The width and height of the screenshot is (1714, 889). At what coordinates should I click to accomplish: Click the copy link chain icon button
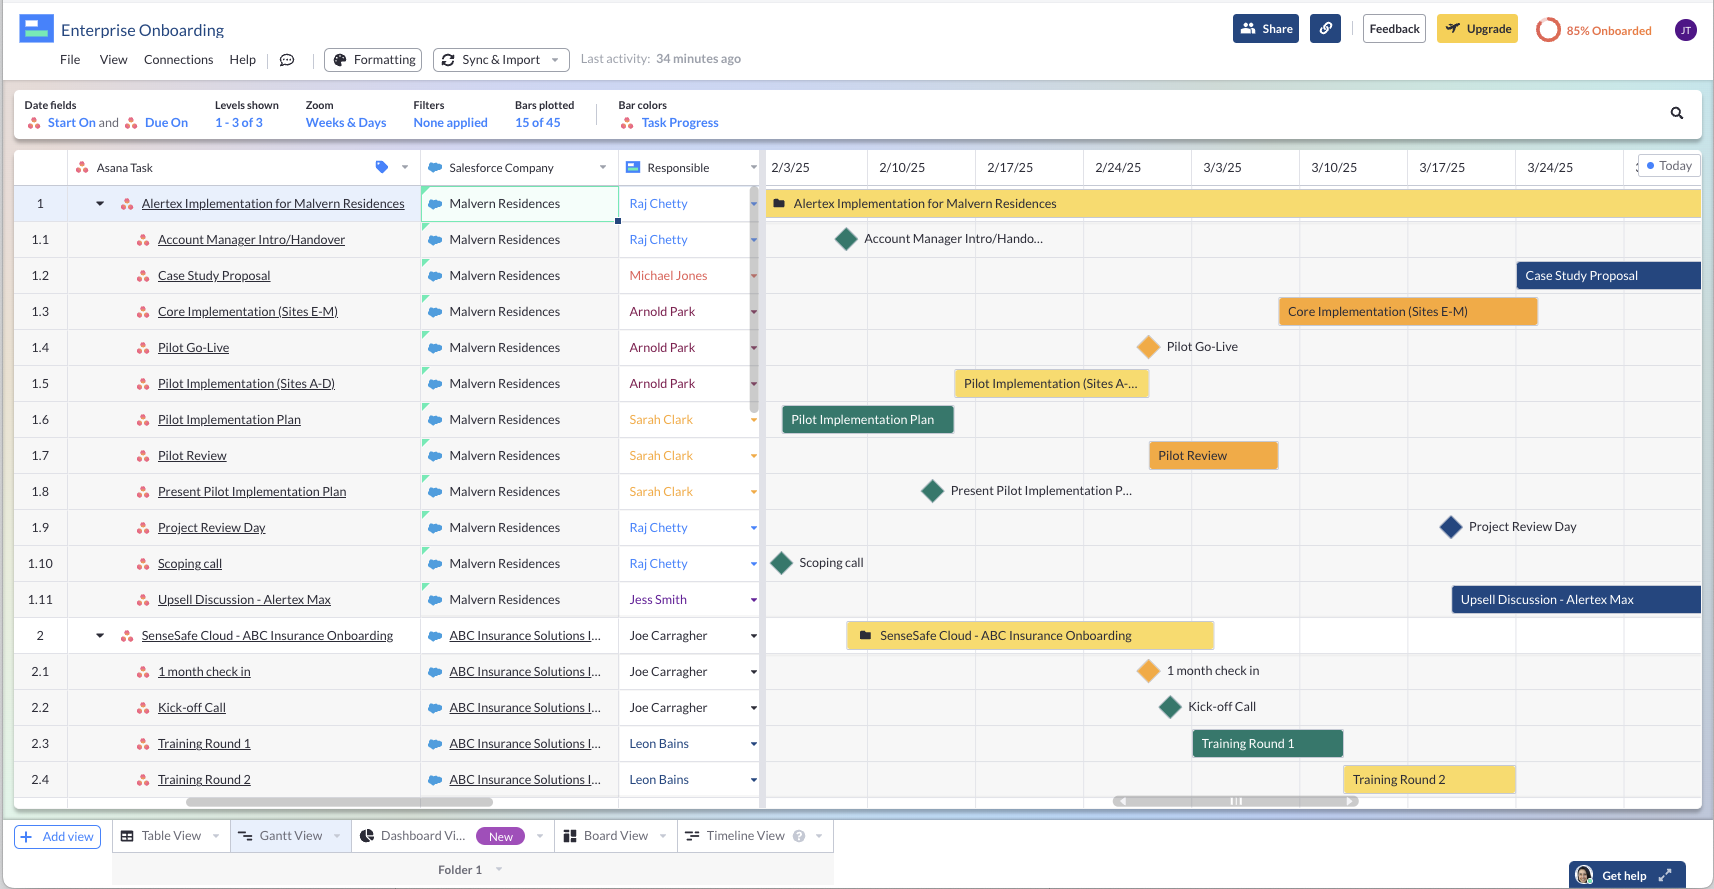click(1325, 29)
